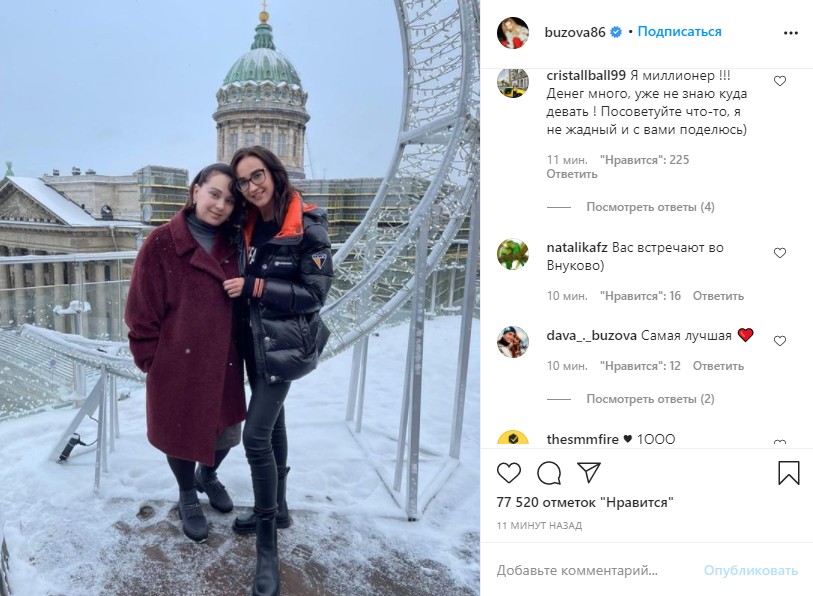Open the buzova86 profile avatar
The height and width of the screenshot is (596, 813).
click(x=513, y=33)
